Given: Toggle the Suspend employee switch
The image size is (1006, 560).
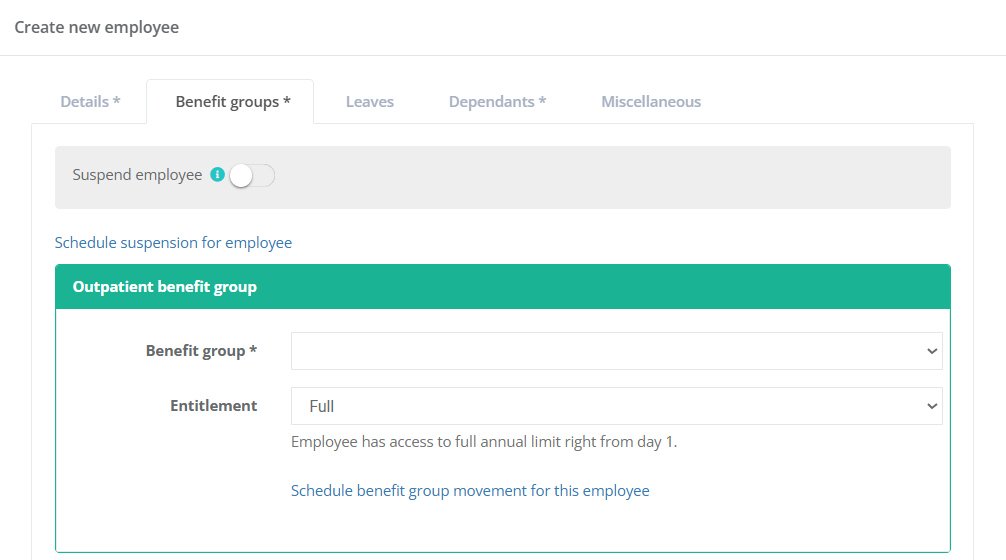Looking at the screenshot, I should click(251, 176).
